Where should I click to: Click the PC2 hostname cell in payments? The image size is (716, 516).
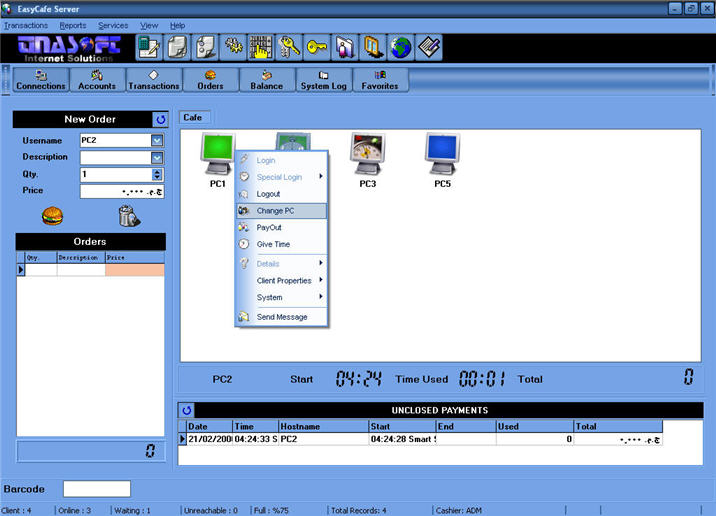tap(323, 439)
